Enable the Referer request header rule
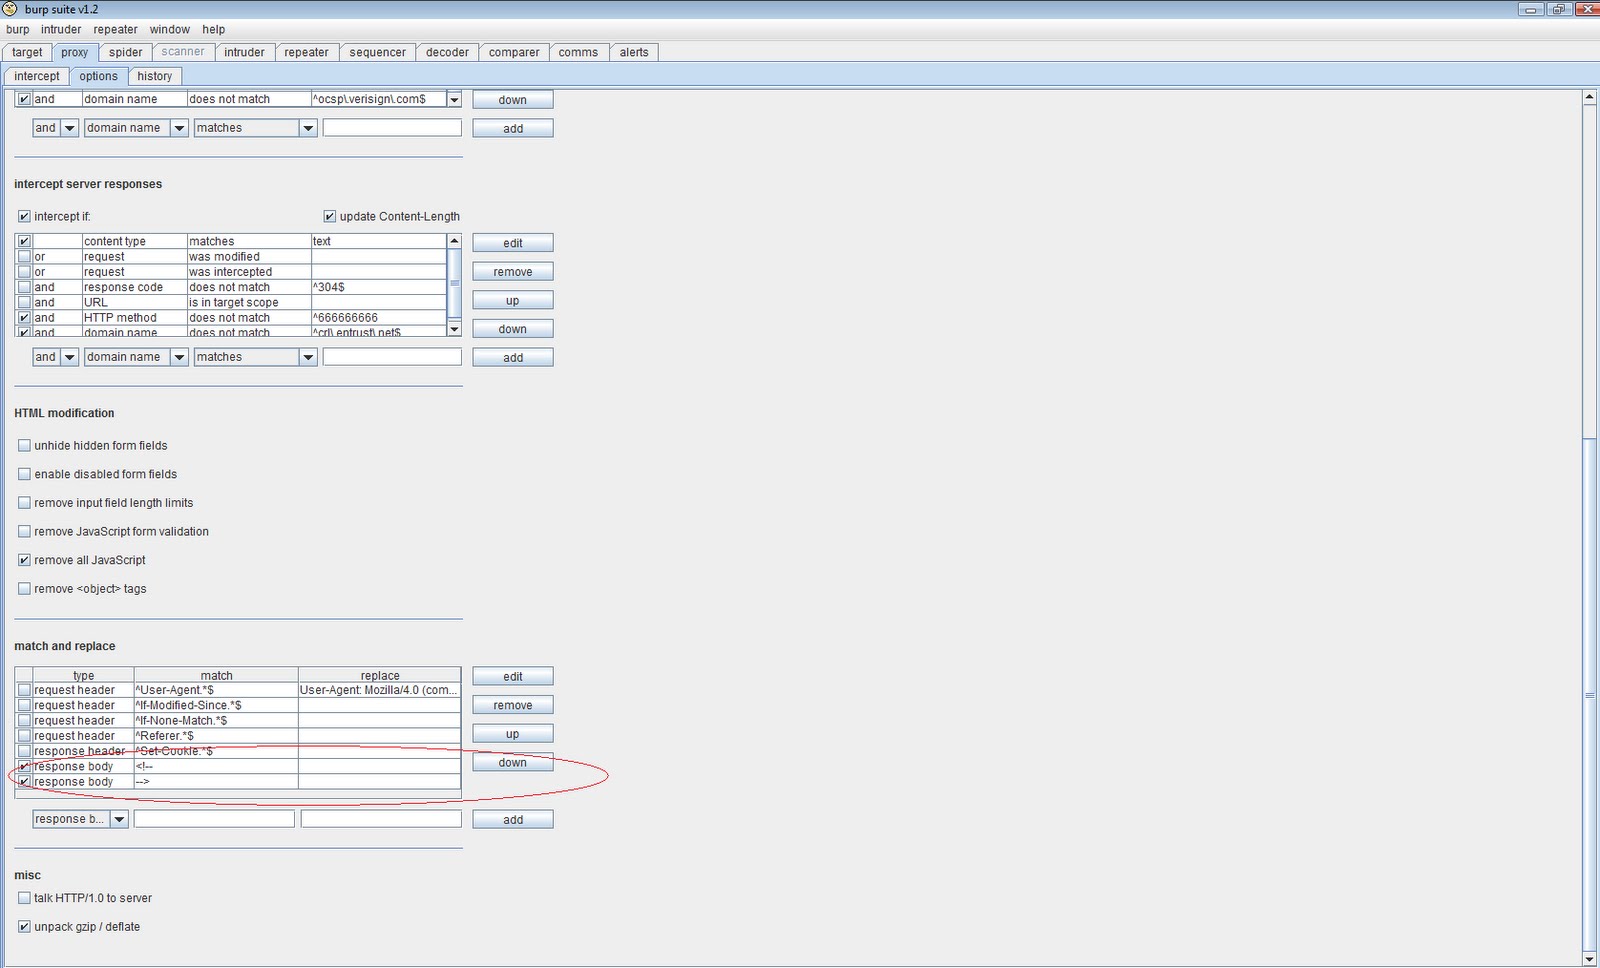The height and width of the screenshot is (968, 1600). [x=24, y=736]
